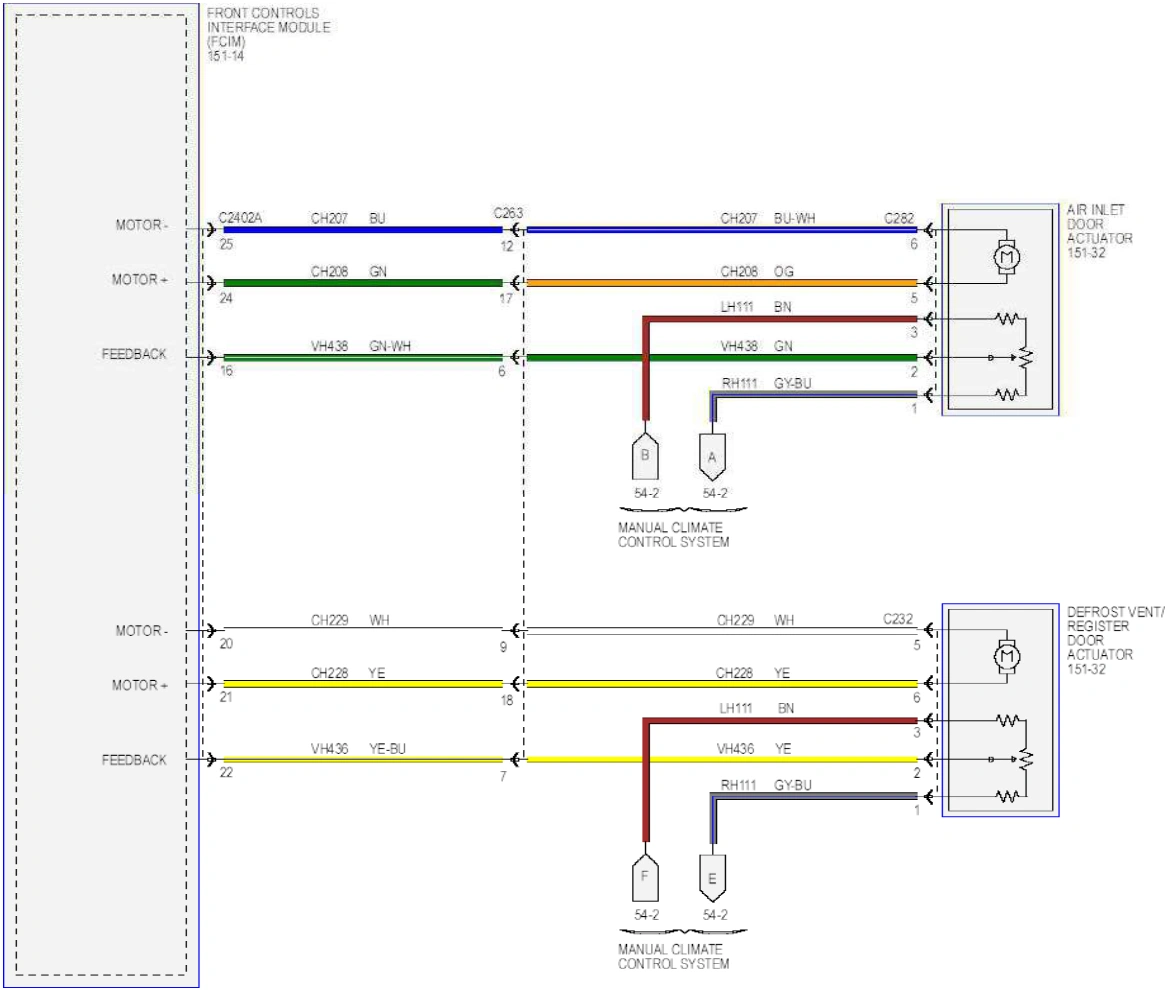Click pin number 18 on C263
This screenshot has width=1166, height=990.
pos(506,700)
